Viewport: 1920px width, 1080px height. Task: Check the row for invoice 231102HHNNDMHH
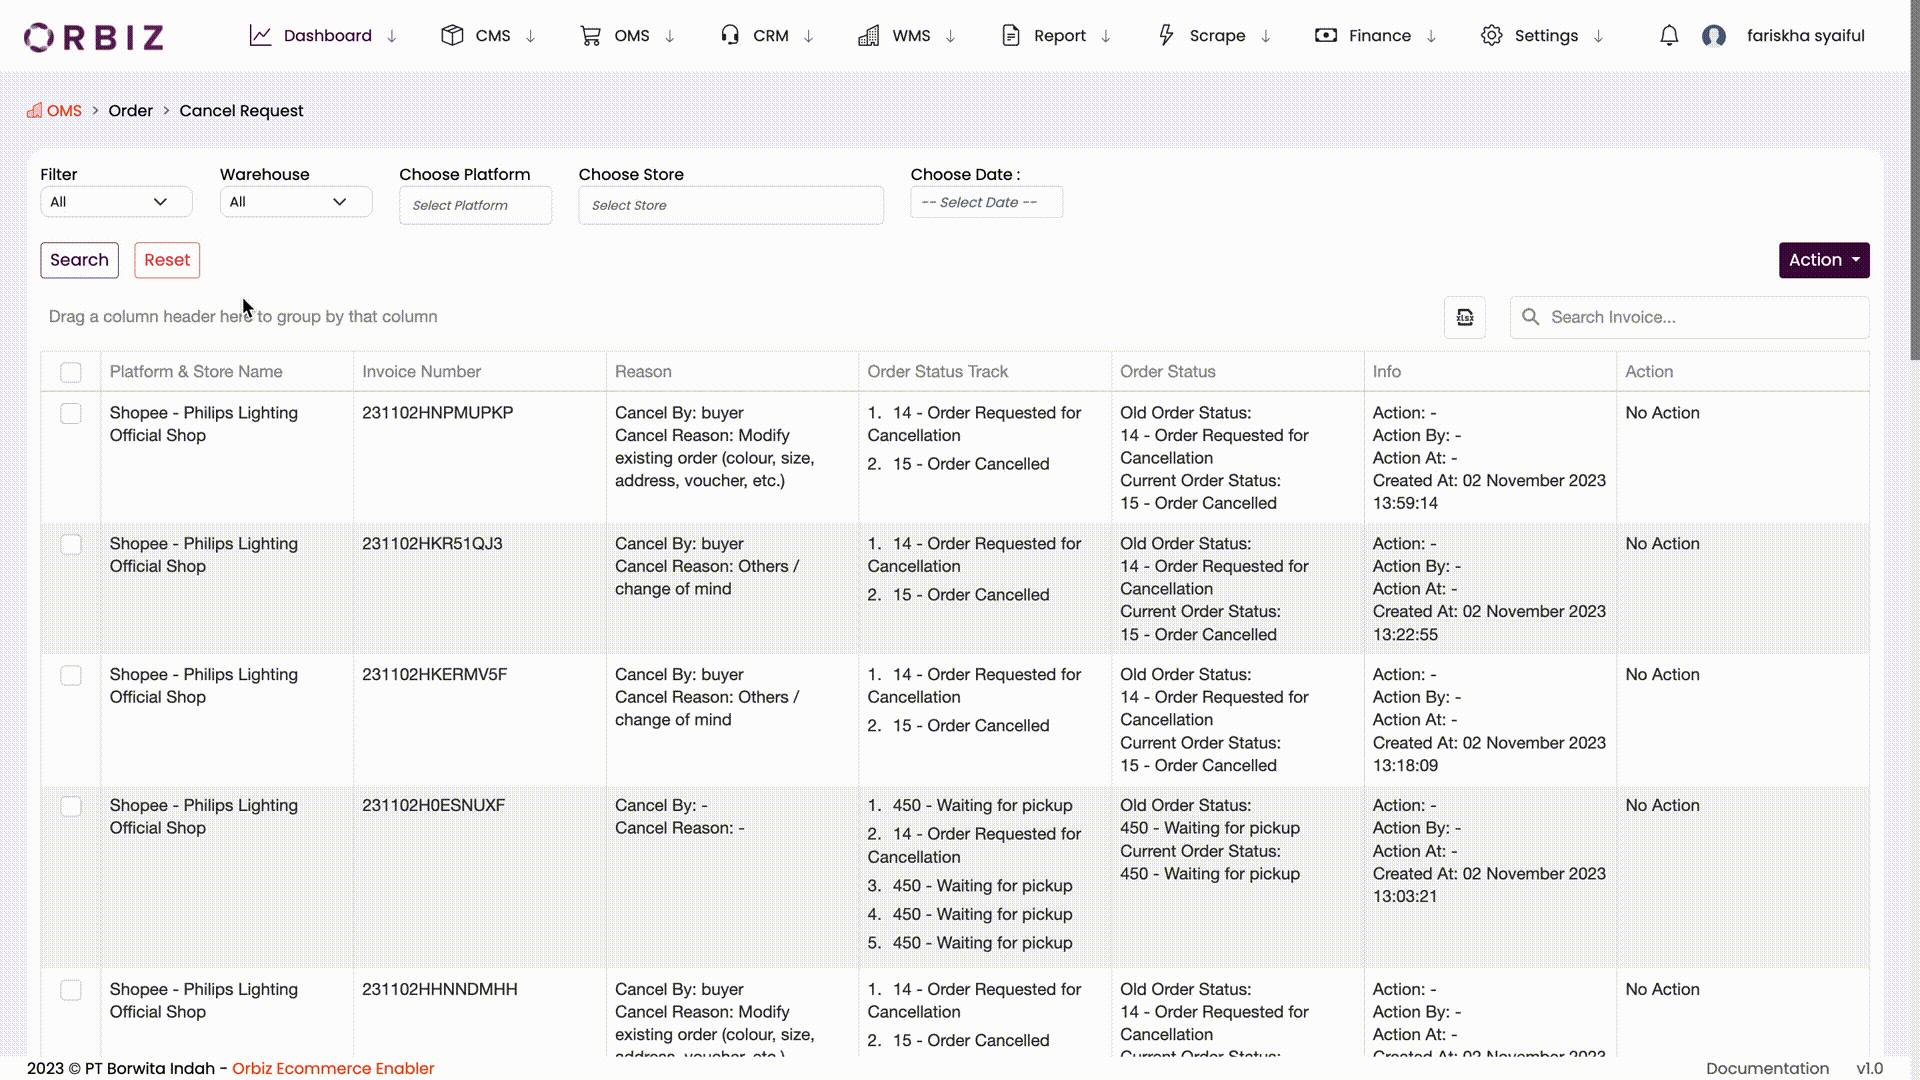71,990
